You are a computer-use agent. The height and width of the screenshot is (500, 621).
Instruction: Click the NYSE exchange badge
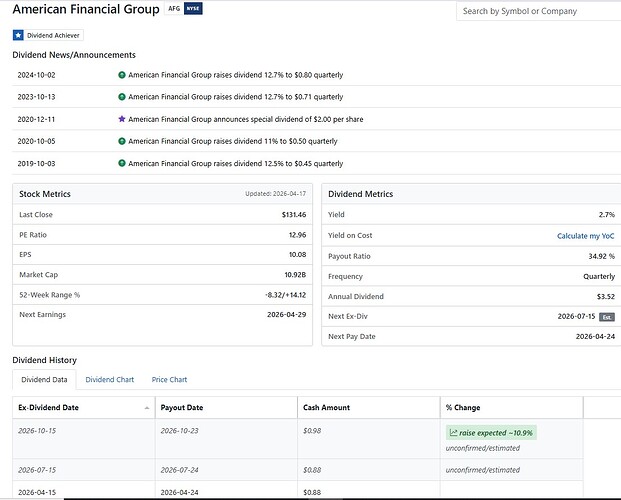click(193, 8)
